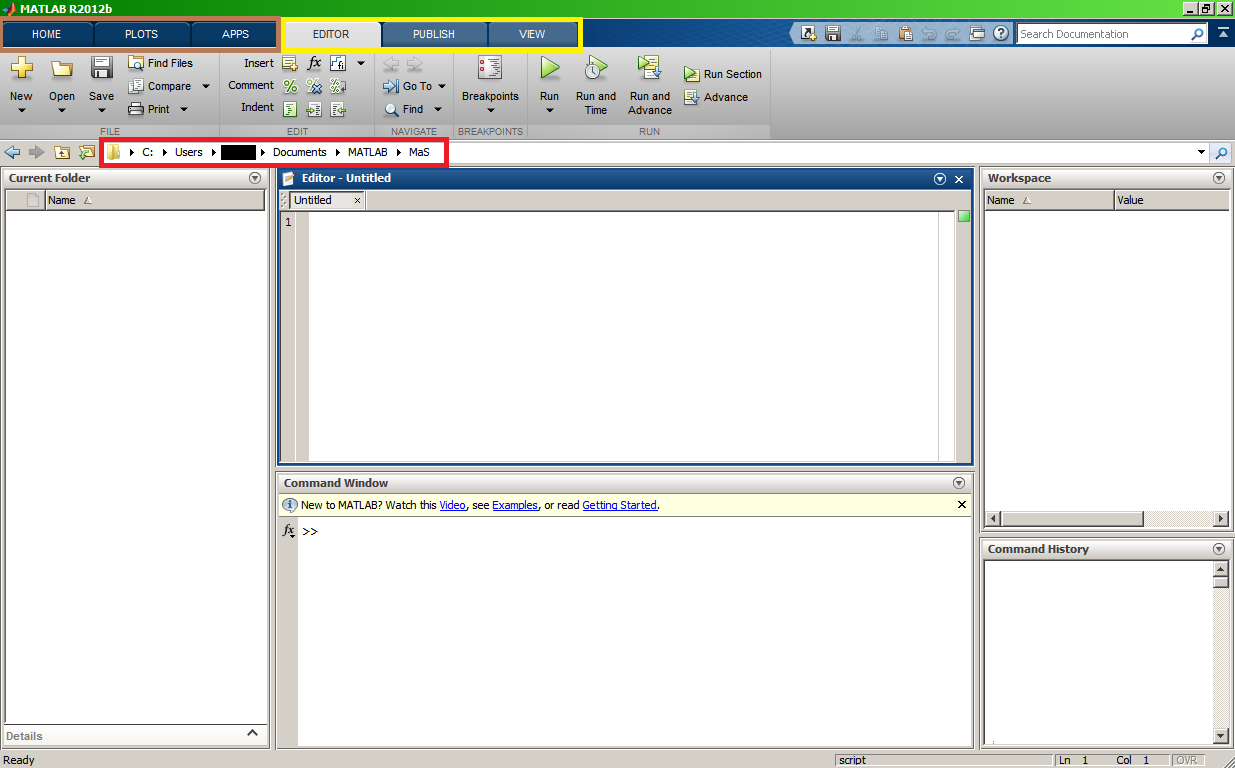Click the smart indent icon
Viewport: 1235px width, 768px height.
(290, 109)
